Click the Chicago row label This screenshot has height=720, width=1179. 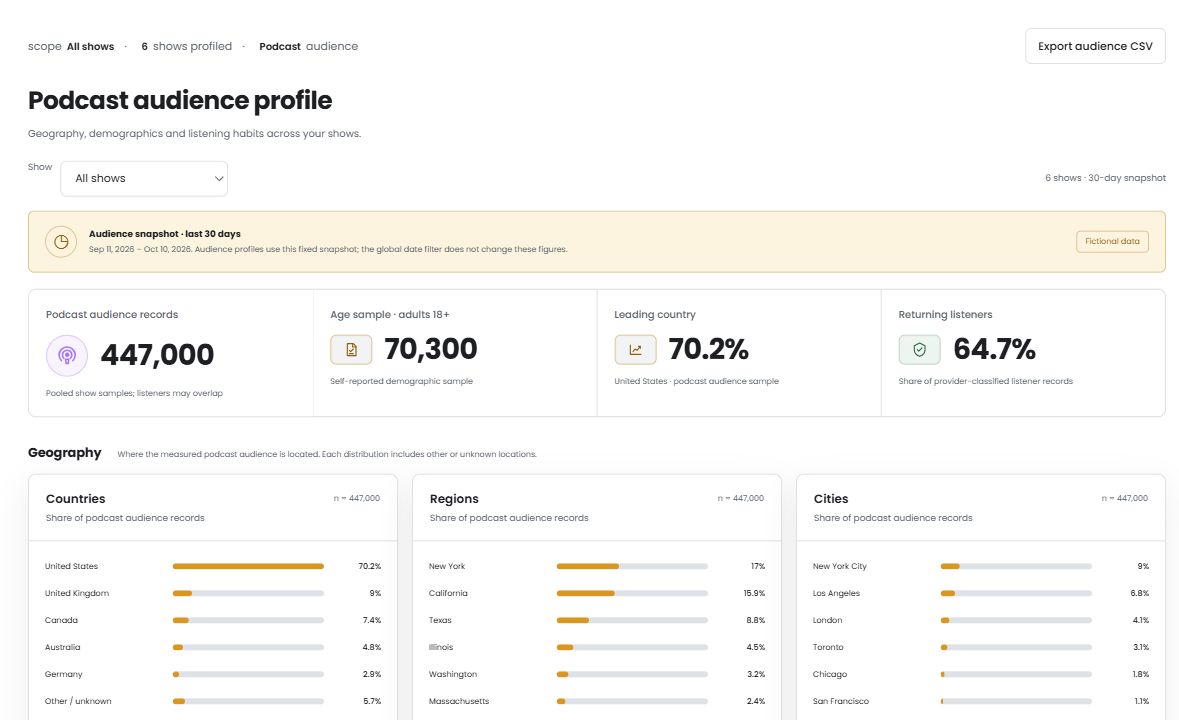[829, 674]
